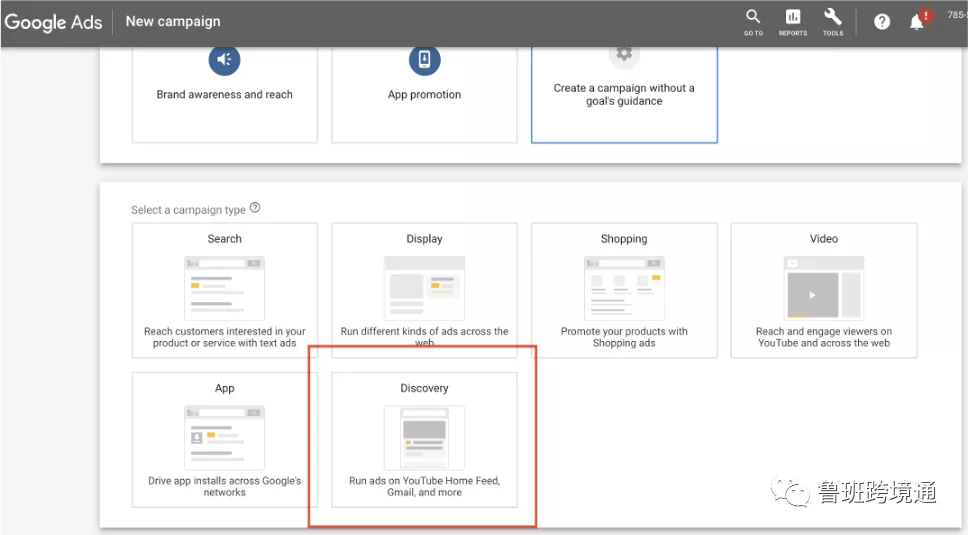
Task: Select the Shopping campaign type
Action: tap(624, 290)
